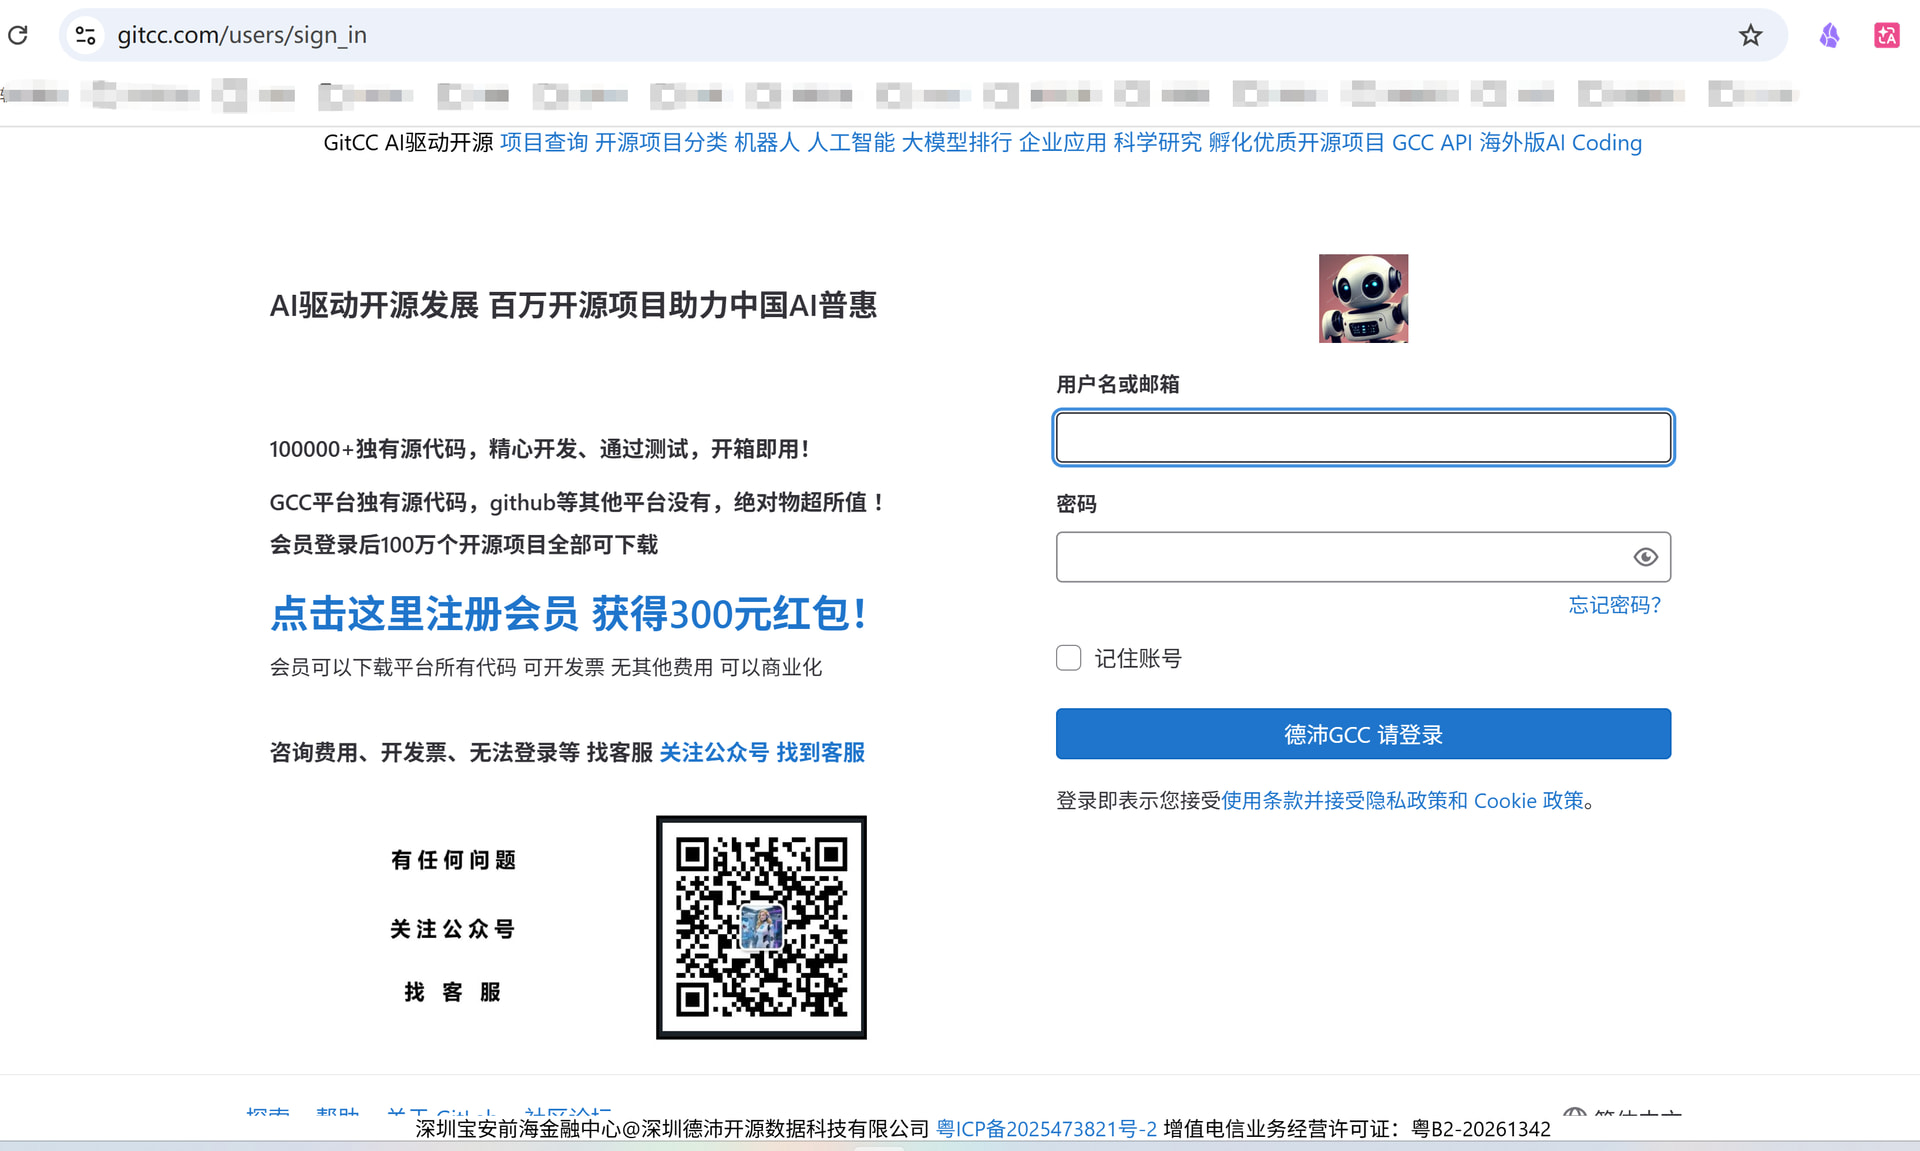Show the password with the eye icon
This screenshot has width=1920, height=1151.
(x=1645, y=557)
